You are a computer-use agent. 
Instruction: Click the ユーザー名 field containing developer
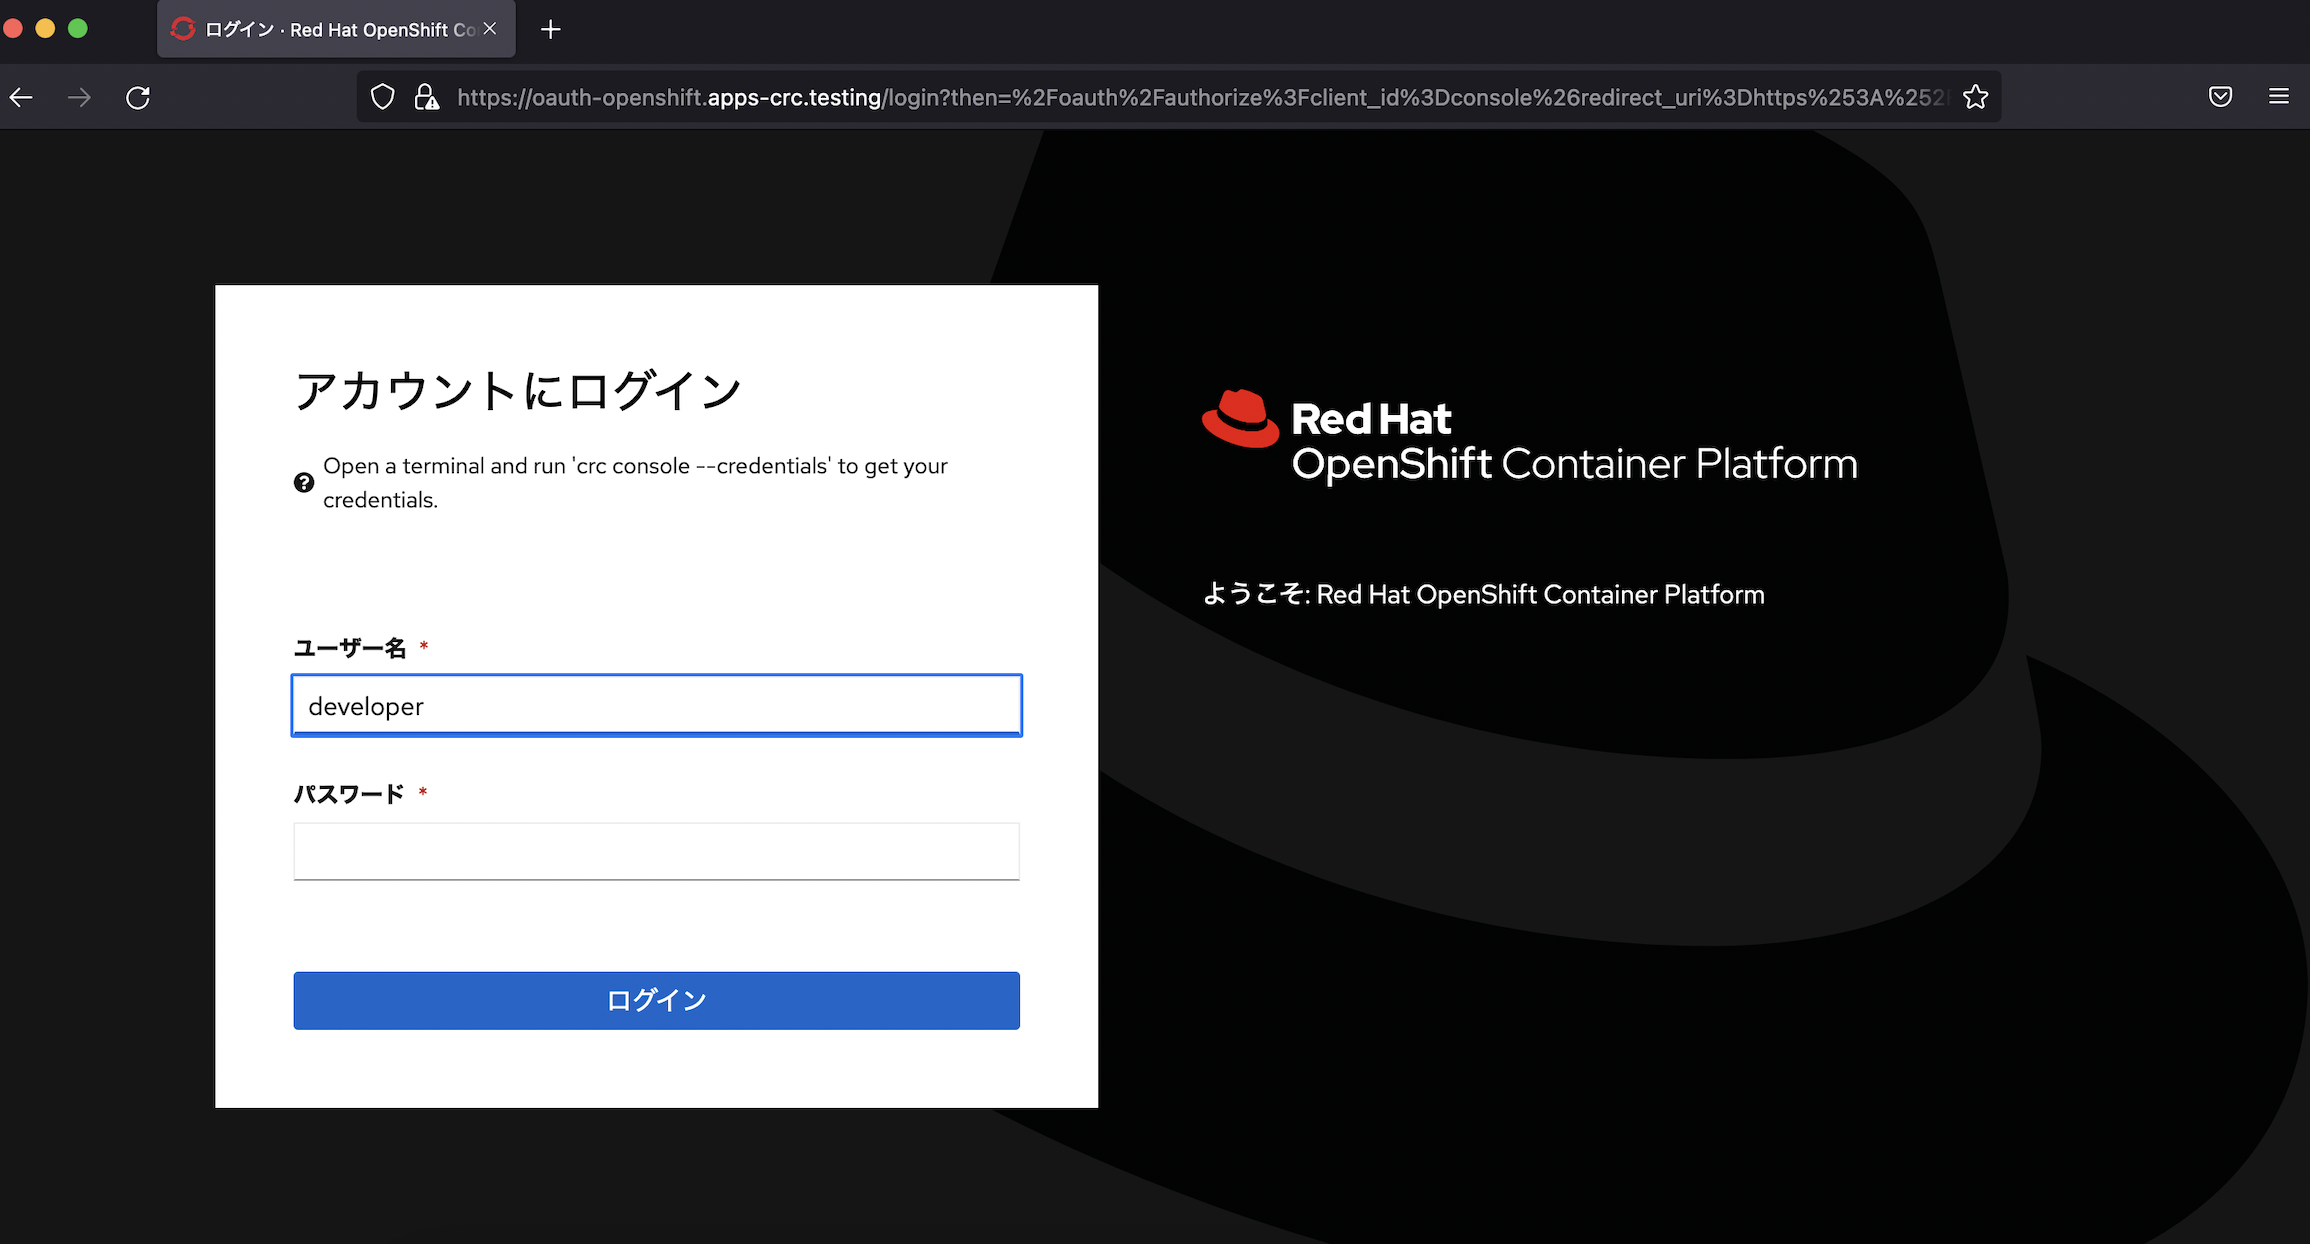pyautogui.click(x=656, y=706)
